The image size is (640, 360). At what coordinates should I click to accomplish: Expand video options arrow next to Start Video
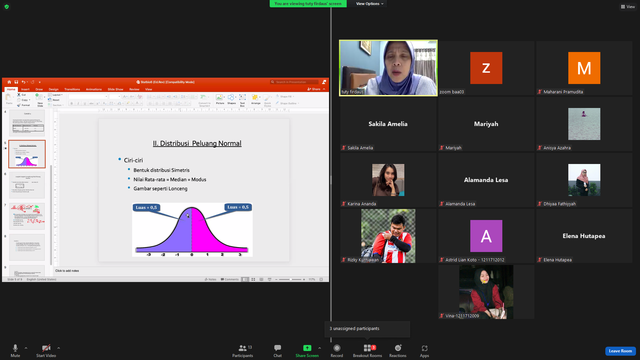click(58, 348)
